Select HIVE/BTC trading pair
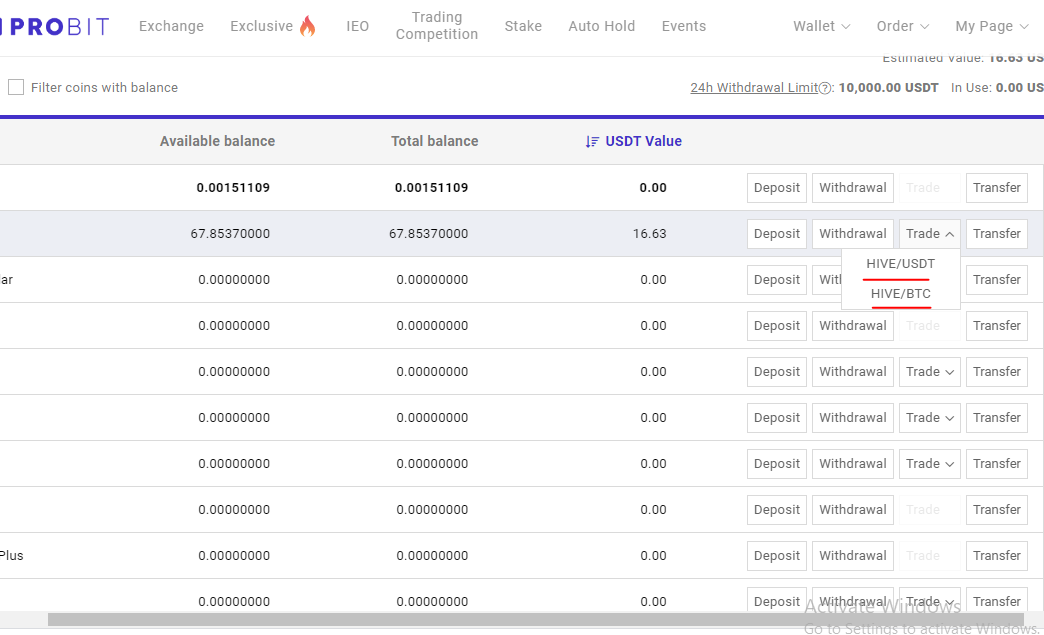 pos(900,294)
